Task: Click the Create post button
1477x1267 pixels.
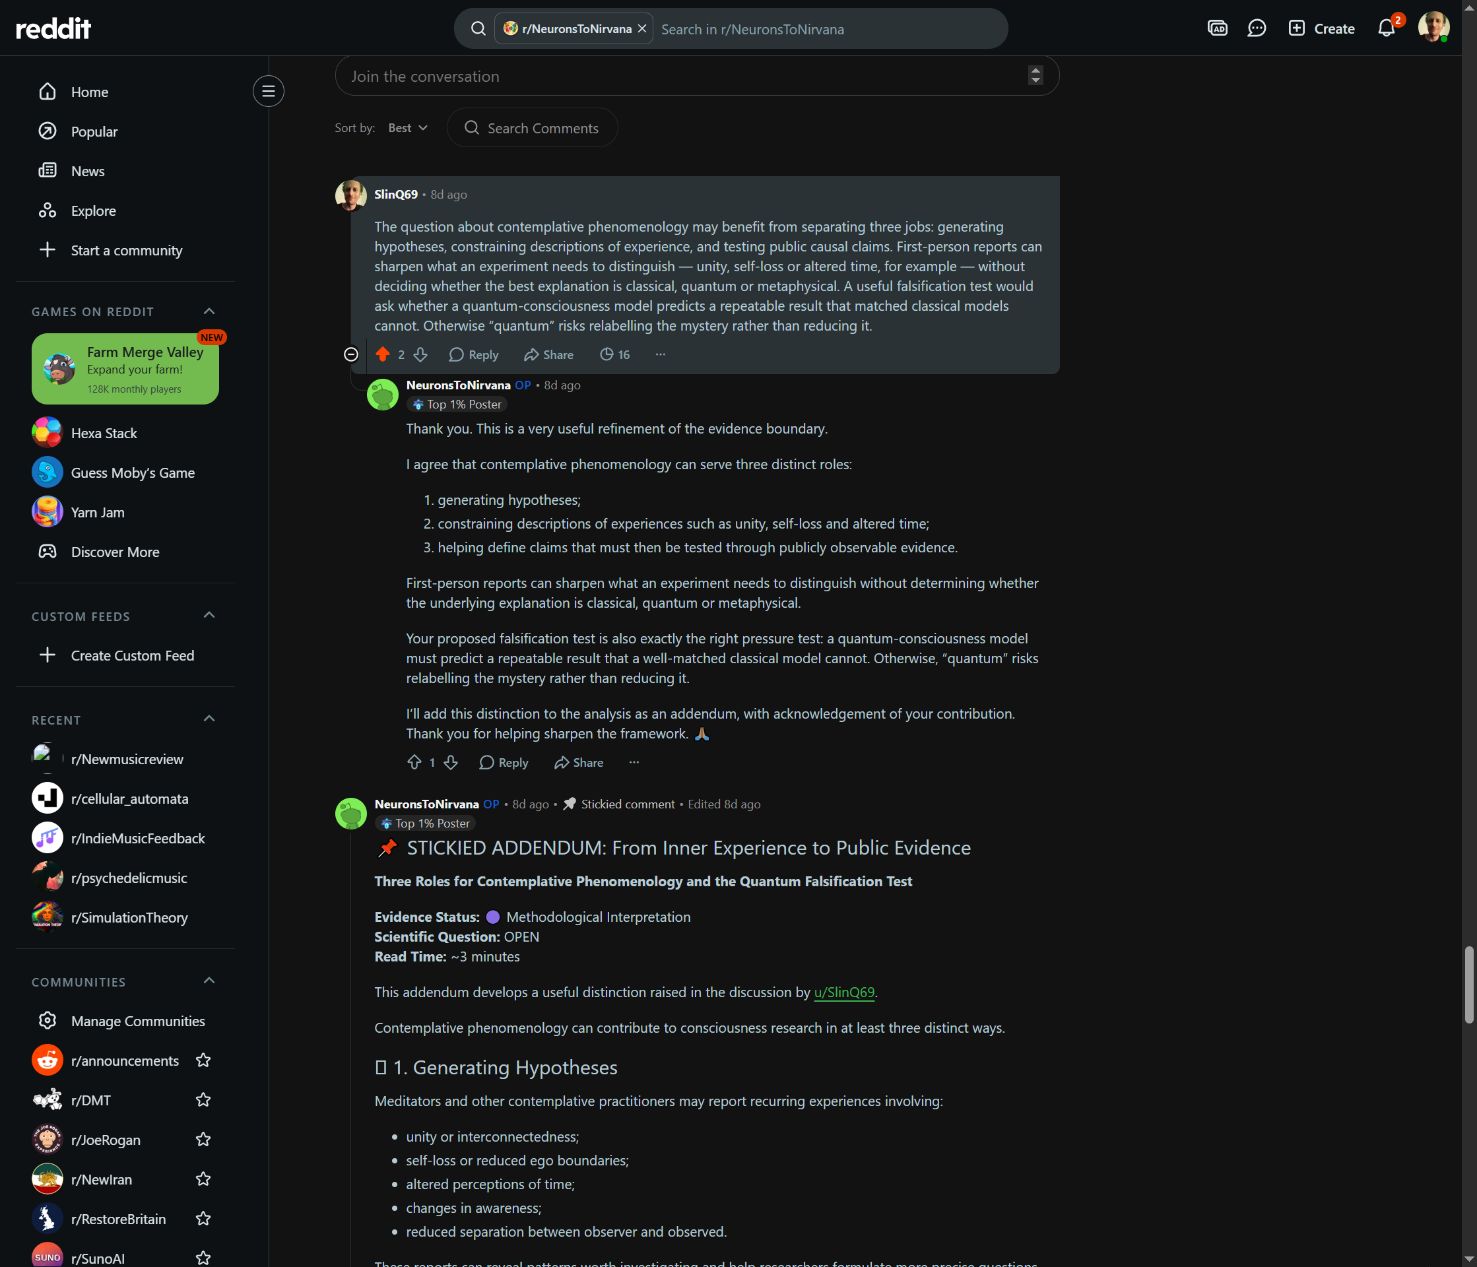Action: 1321,28
